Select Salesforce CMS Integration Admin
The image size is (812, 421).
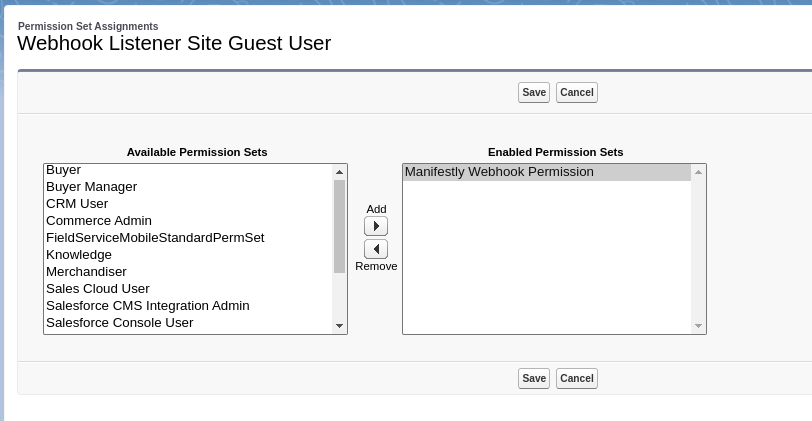148,306
